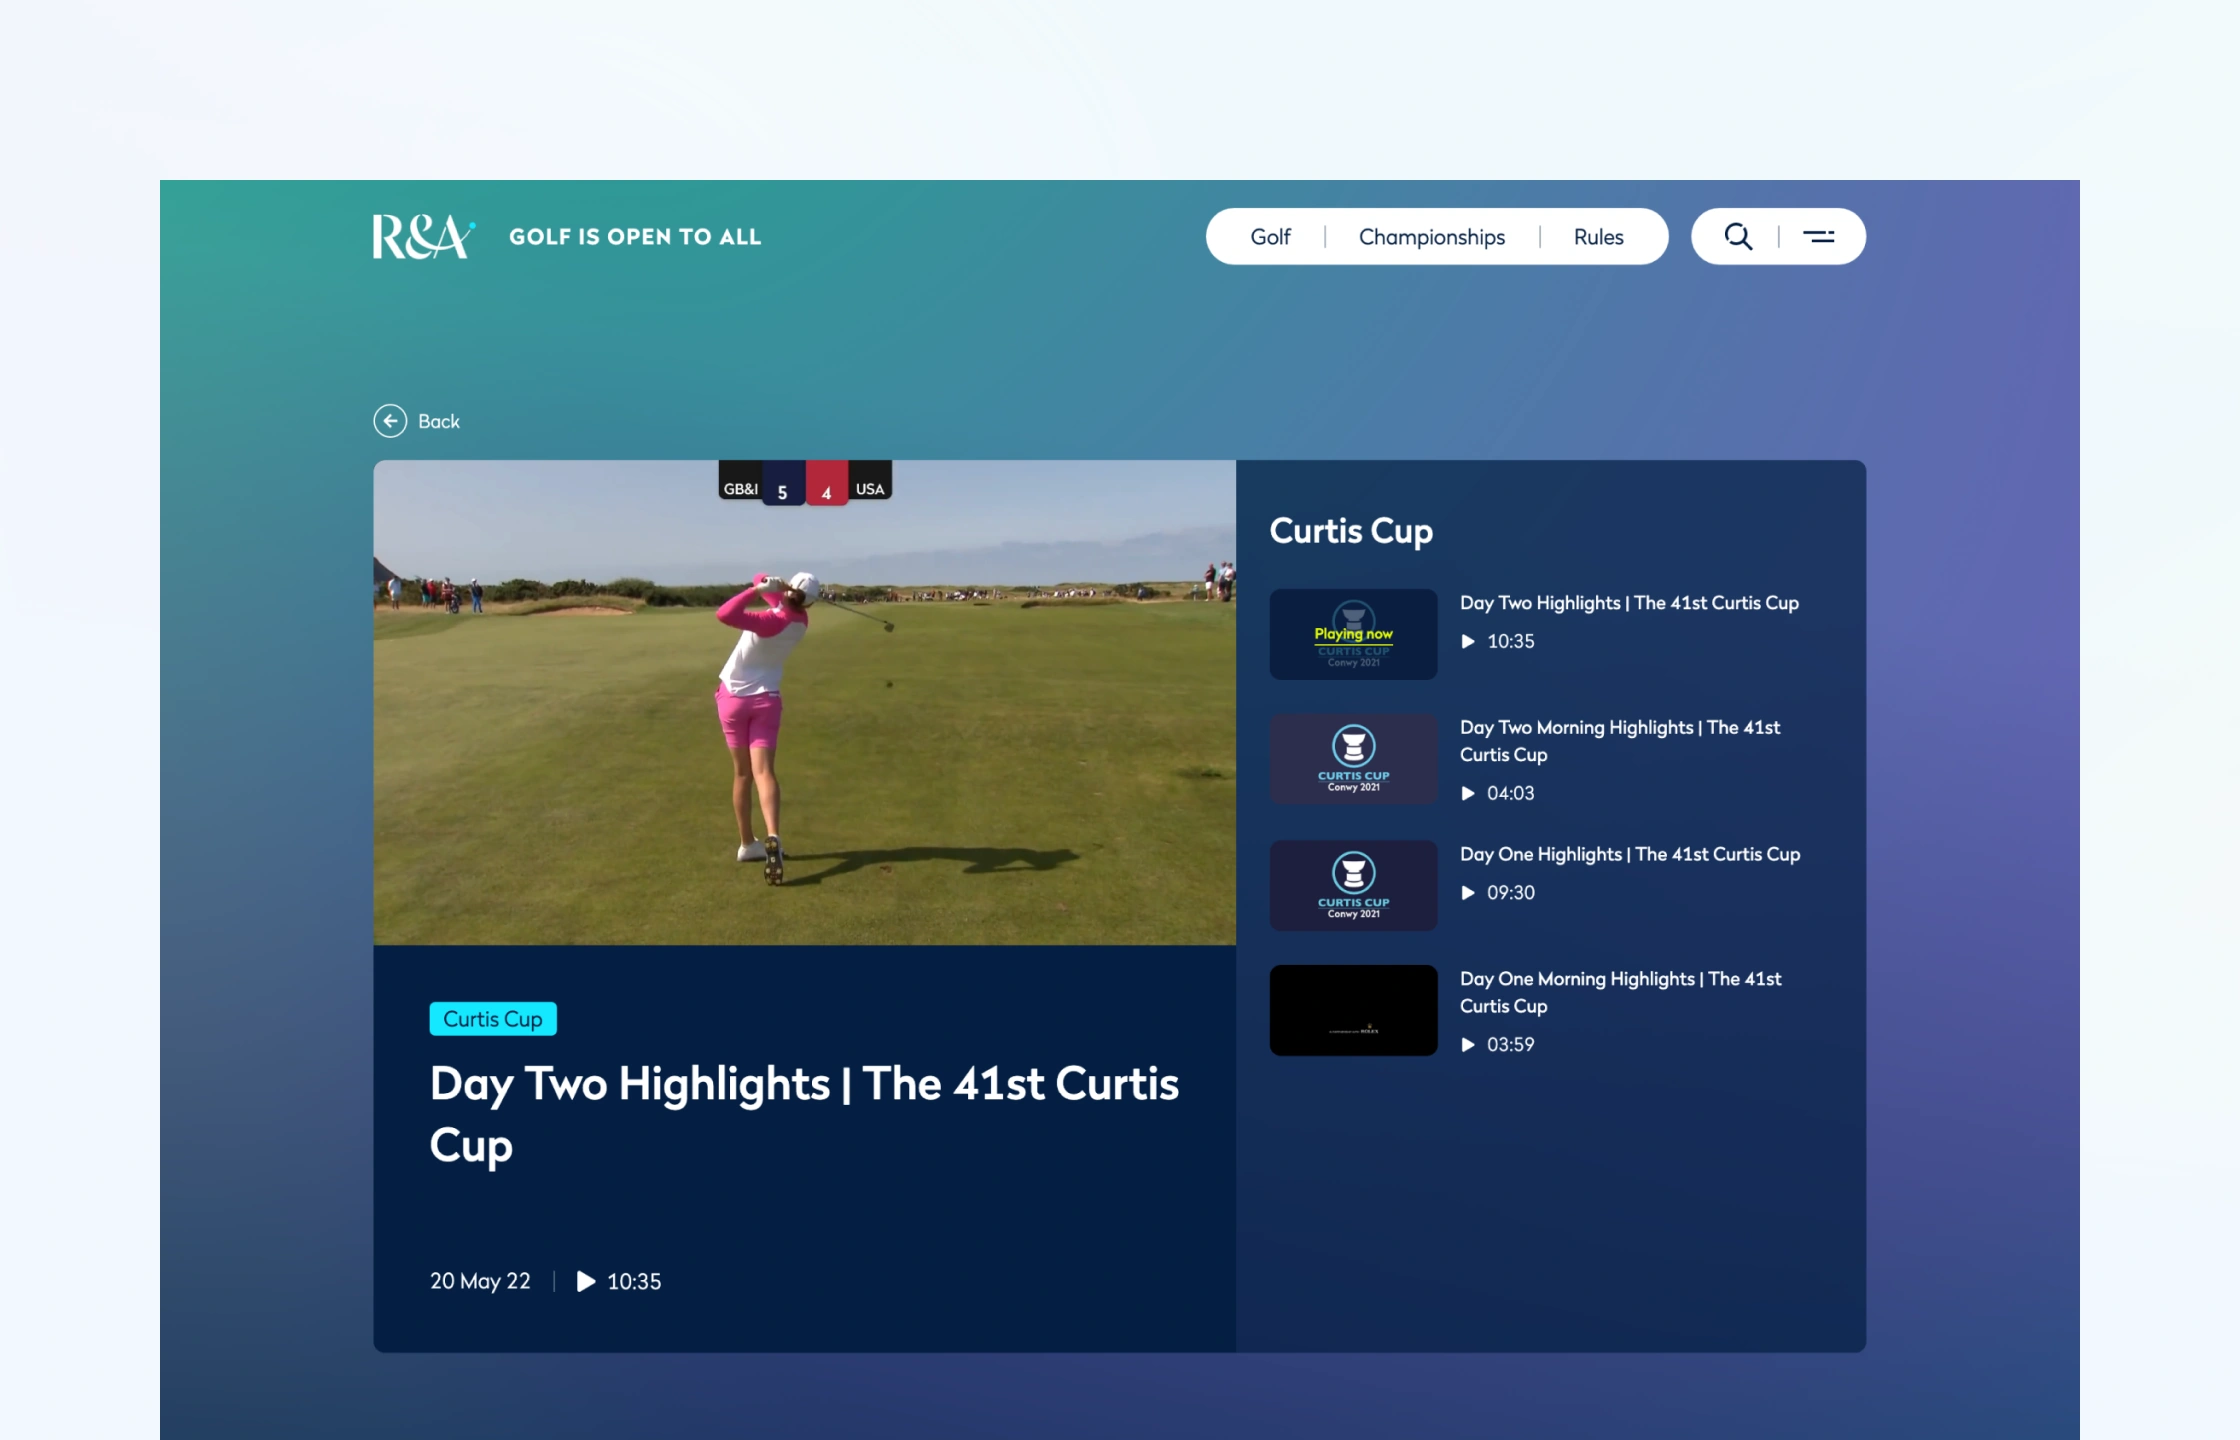
Task: Click the cyan Curtis Cup tag
Action: [x=493, y=1019]
